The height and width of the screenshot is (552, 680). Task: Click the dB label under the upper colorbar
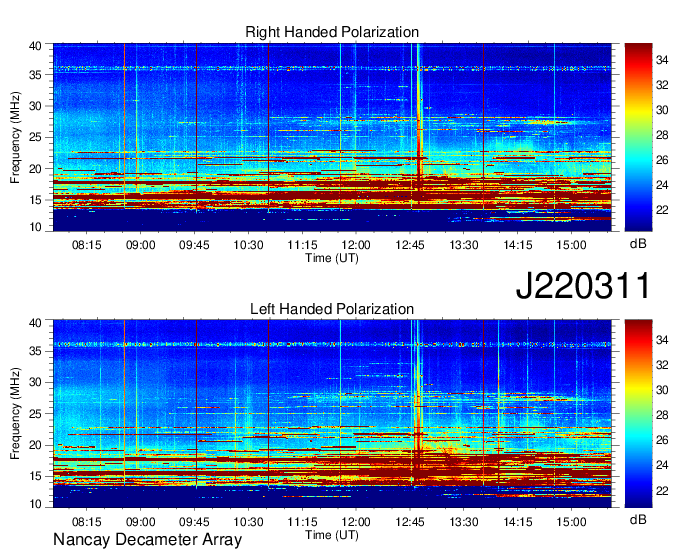pos(638,244)
